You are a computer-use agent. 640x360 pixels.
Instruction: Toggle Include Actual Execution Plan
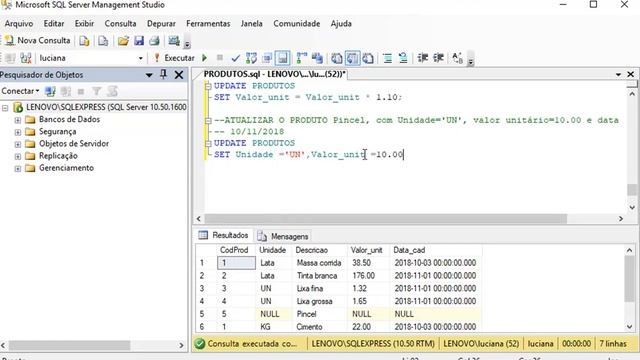[x=302, y=58]
